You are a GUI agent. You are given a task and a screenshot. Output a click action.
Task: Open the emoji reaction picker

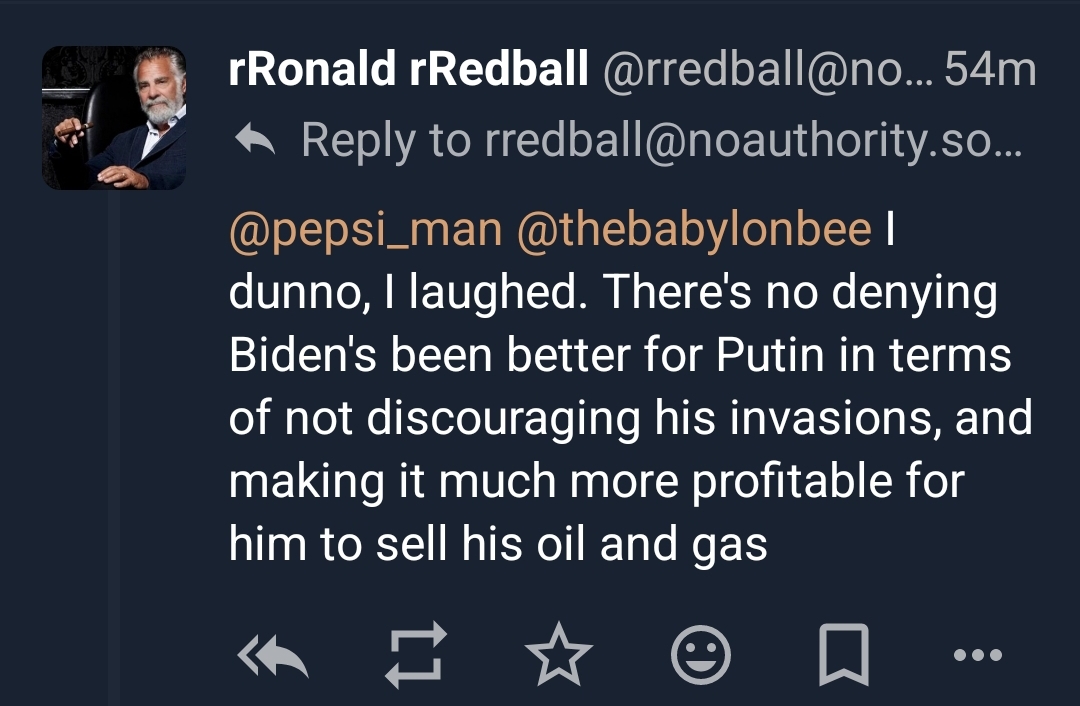[701, 656]
